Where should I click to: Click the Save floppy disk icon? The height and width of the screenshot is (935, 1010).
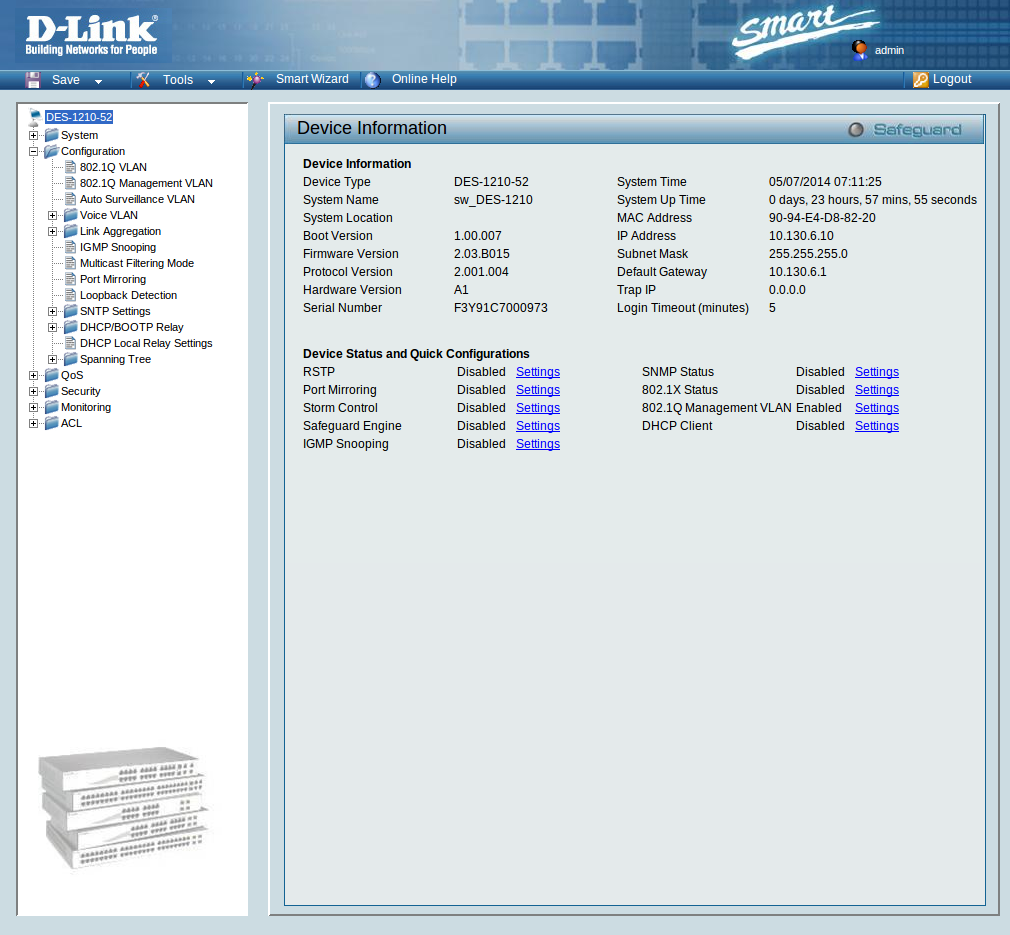32,80
